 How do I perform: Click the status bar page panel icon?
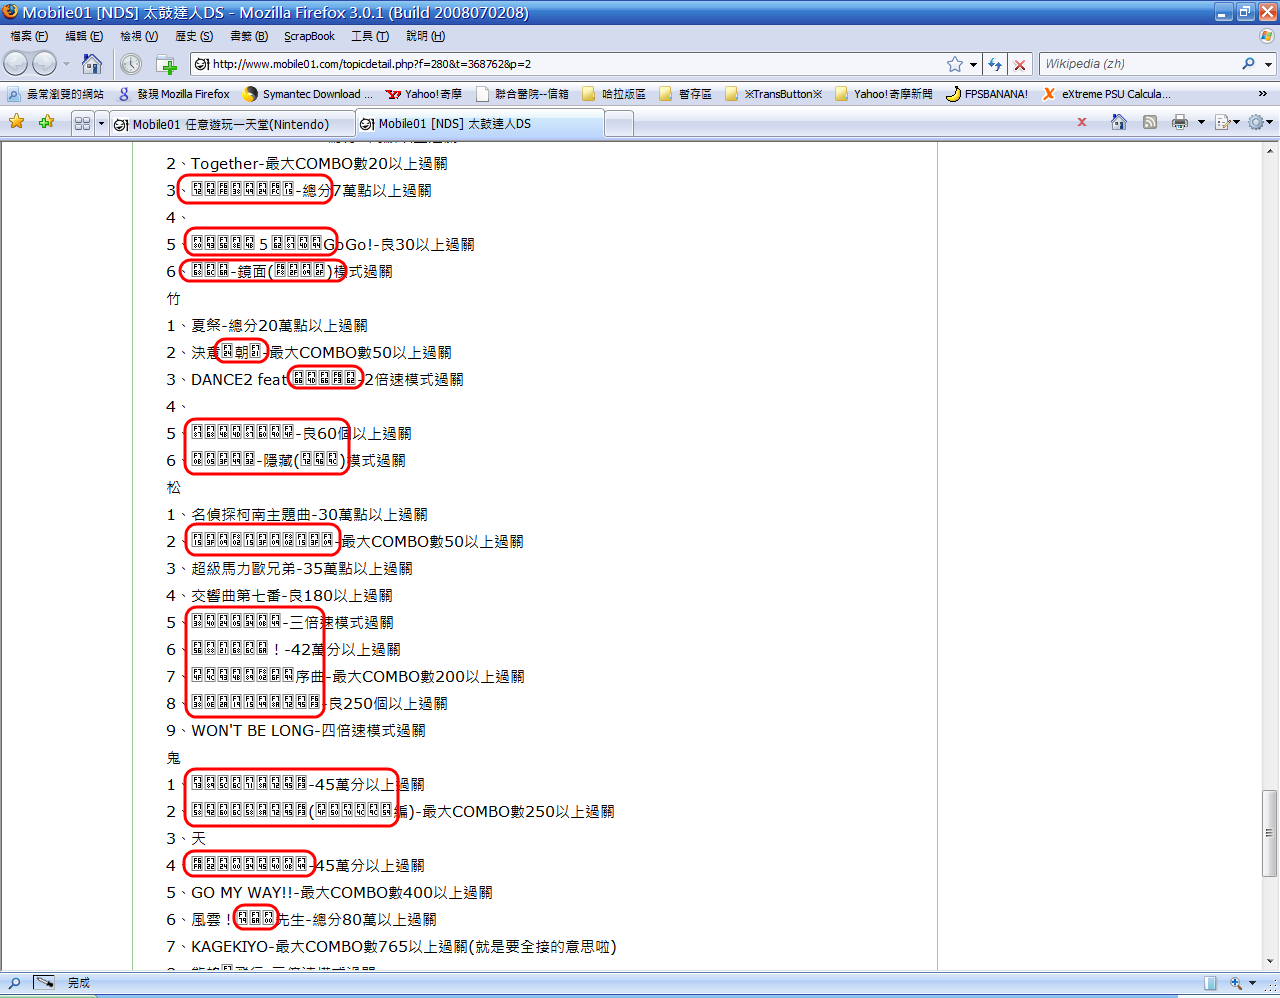point(1210,983)
